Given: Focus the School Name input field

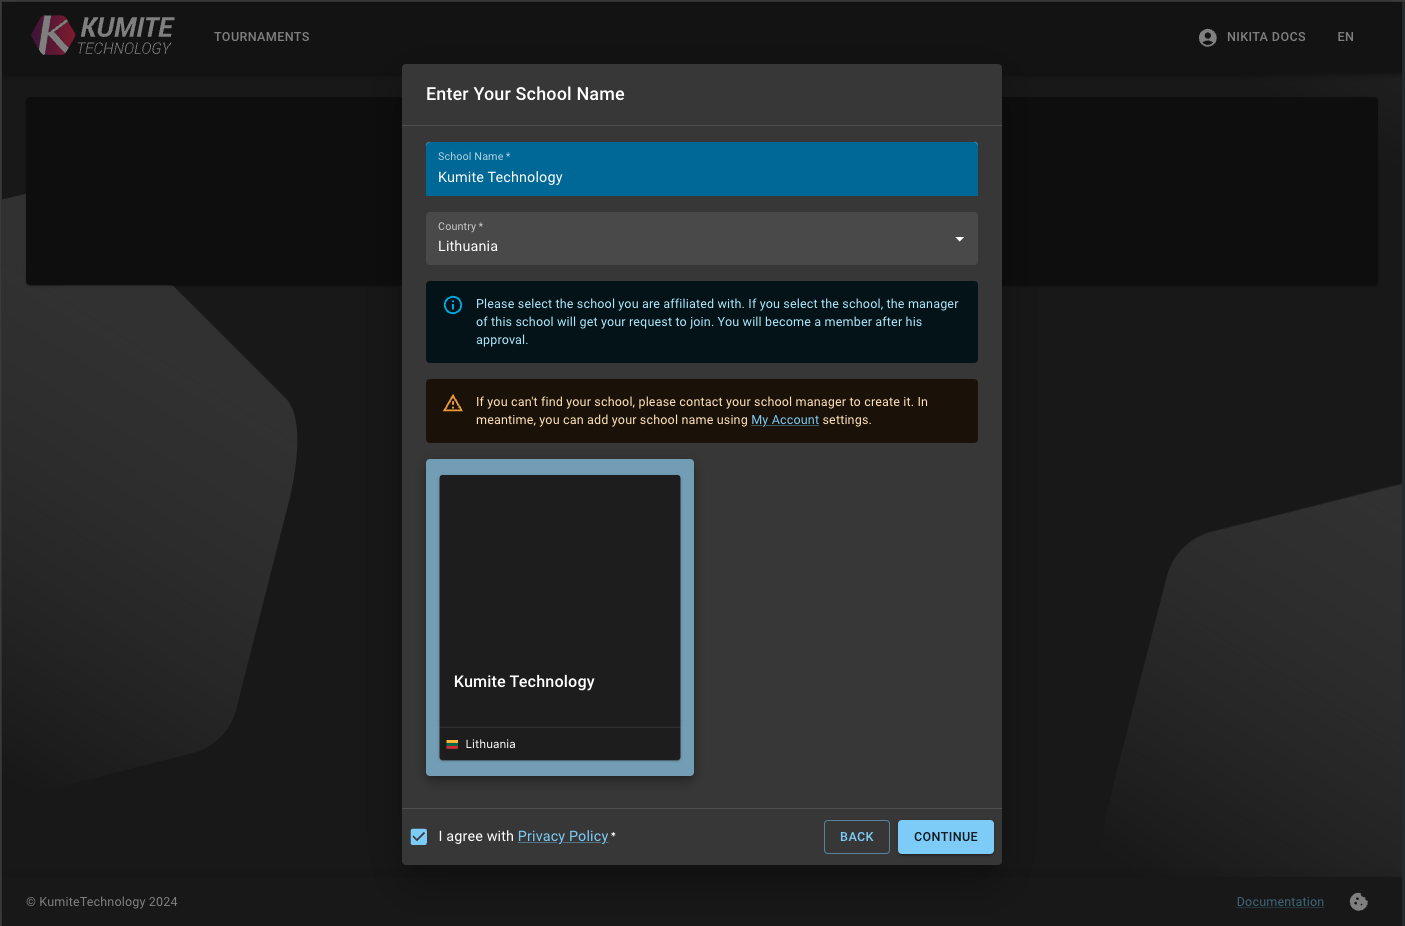Looking at the screenshot, I should coord(700,177).
